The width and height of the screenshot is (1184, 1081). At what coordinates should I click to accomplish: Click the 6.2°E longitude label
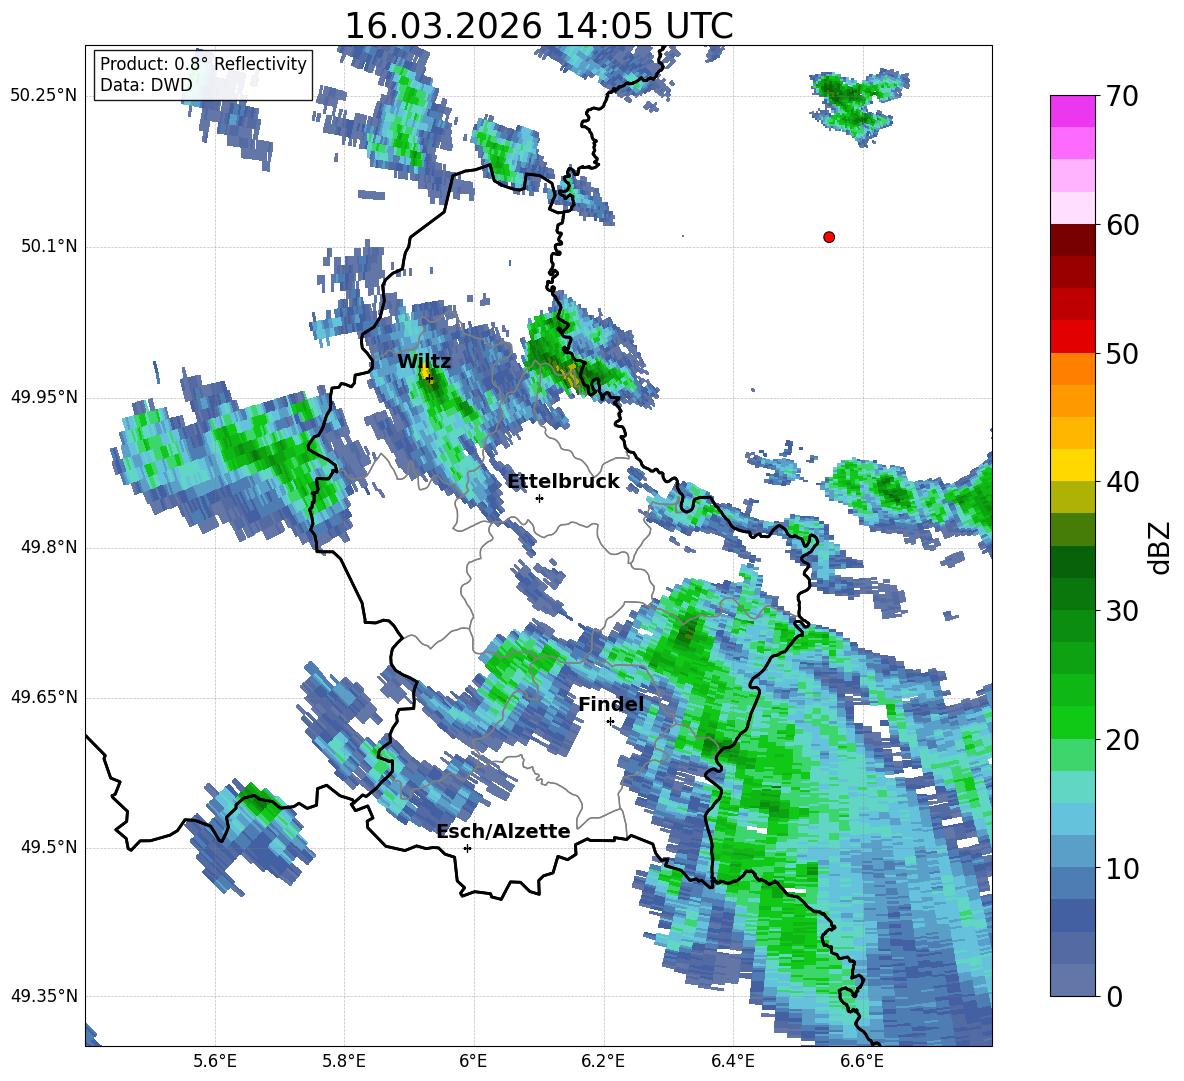point(603,1061)
